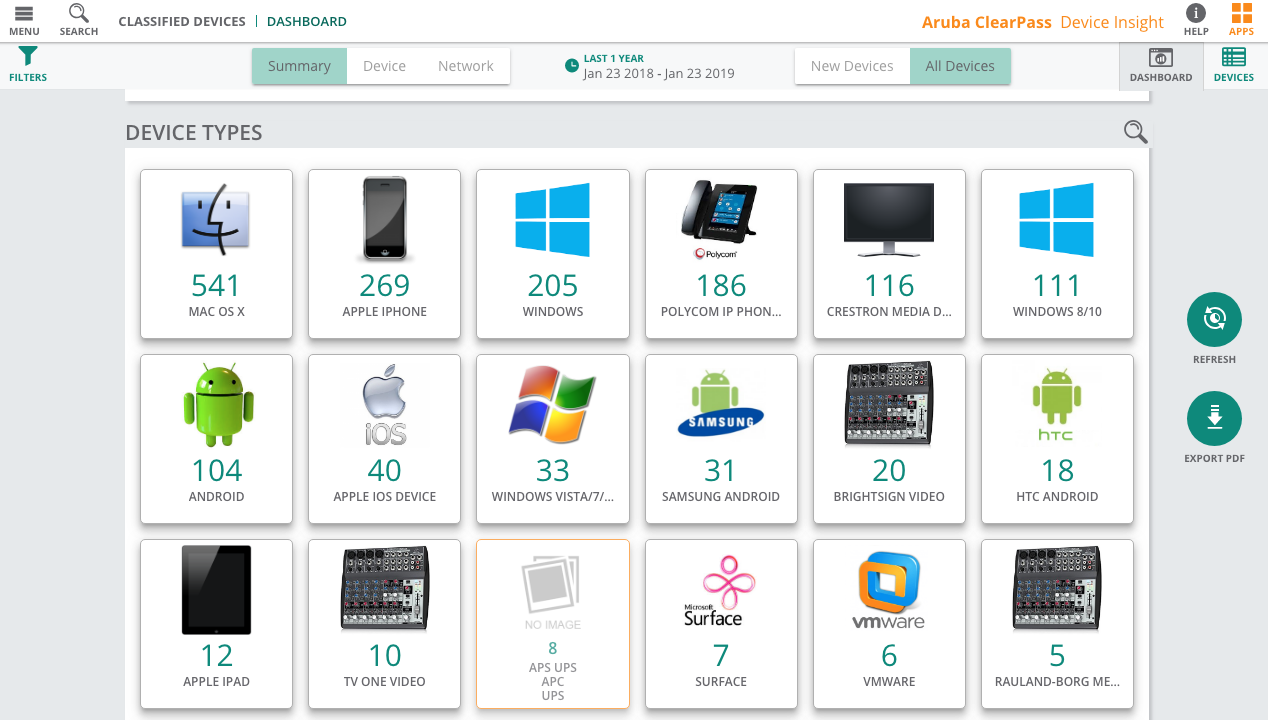Viewport: 1268px width, 720px height.
Task: Click the Refresh round button
Action: pos(1214,320)
